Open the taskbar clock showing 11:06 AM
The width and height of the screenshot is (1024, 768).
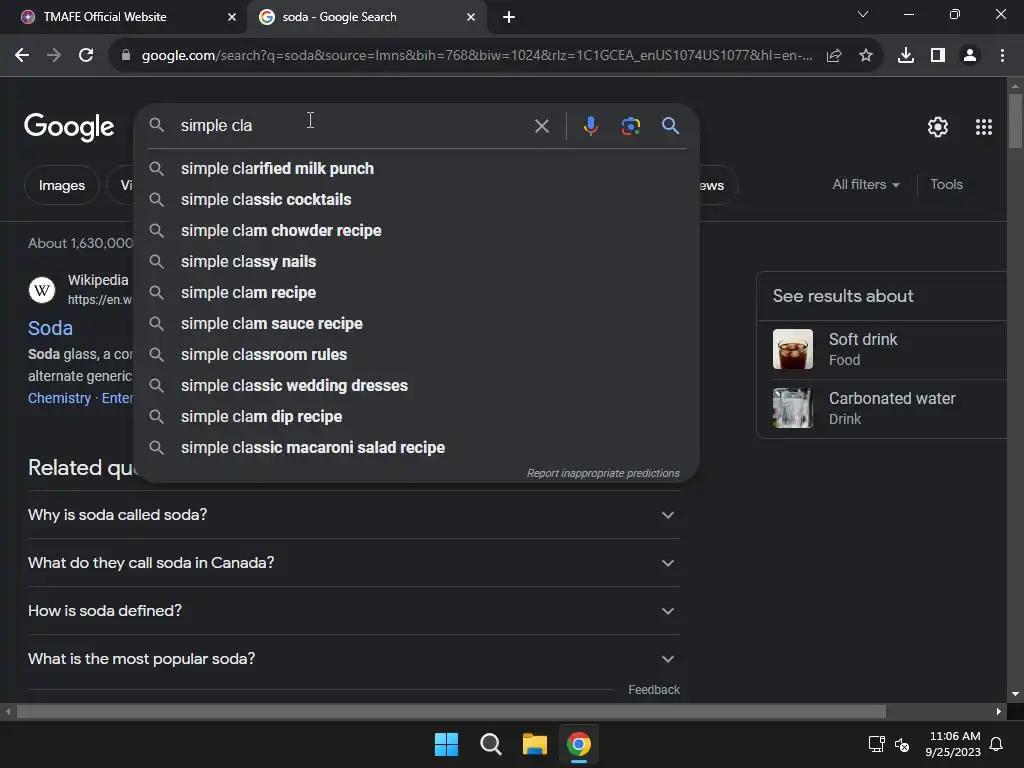(x=953, y=744)
